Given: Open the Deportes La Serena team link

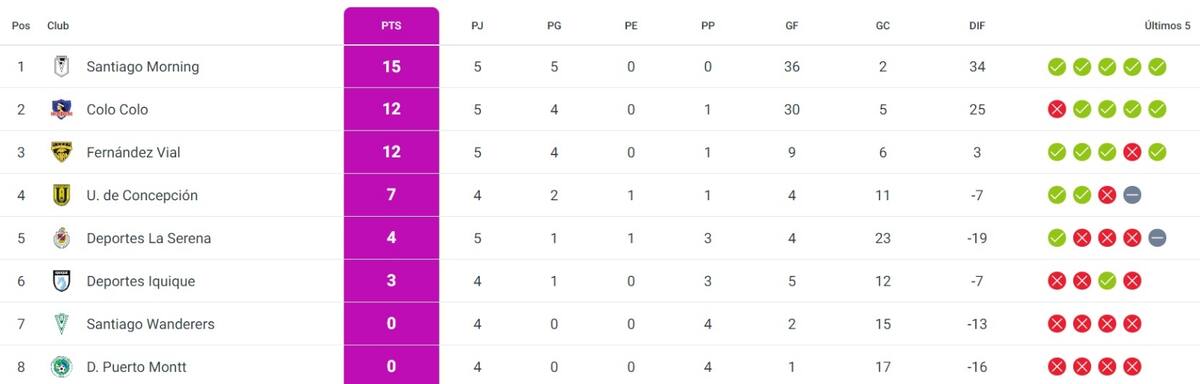Looking at the screenshot, I should (149, 239).
